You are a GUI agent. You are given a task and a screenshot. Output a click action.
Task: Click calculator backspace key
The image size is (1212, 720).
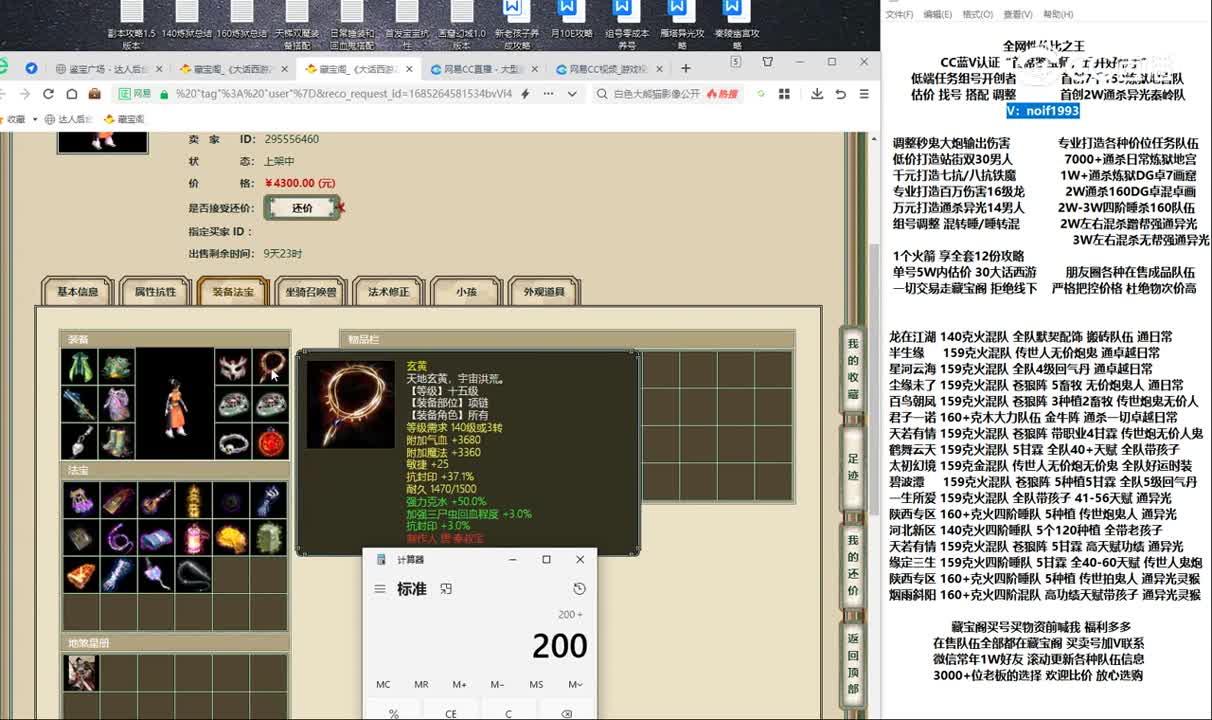(567, 713)
